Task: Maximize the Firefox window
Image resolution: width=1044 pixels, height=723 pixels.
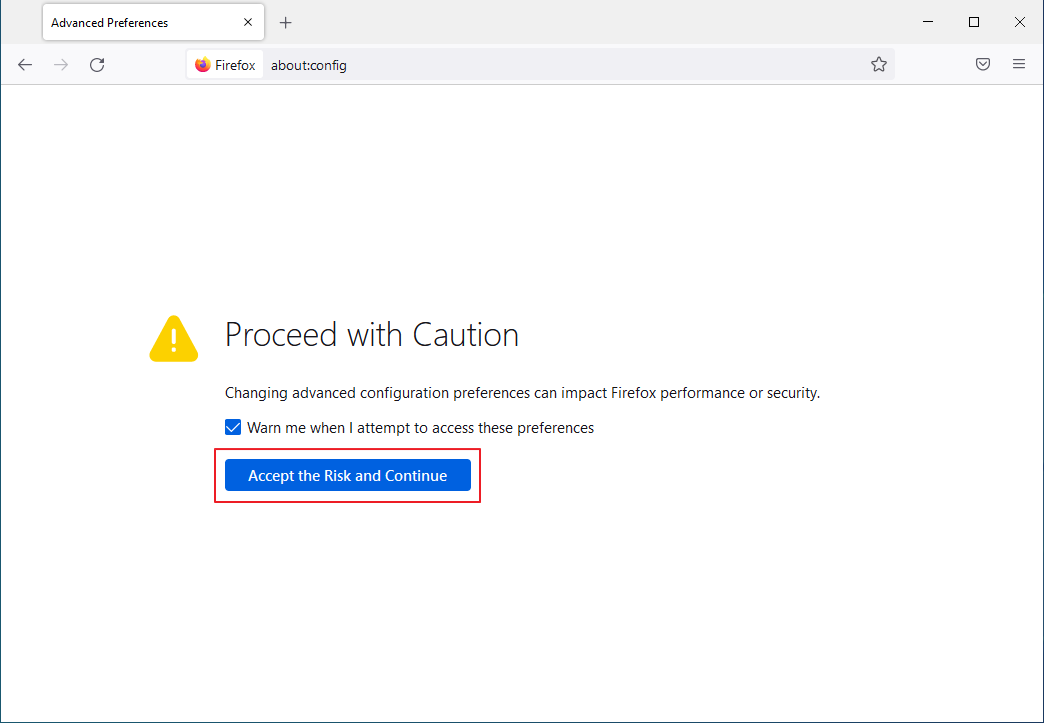Action: click(x=974, y=22)
